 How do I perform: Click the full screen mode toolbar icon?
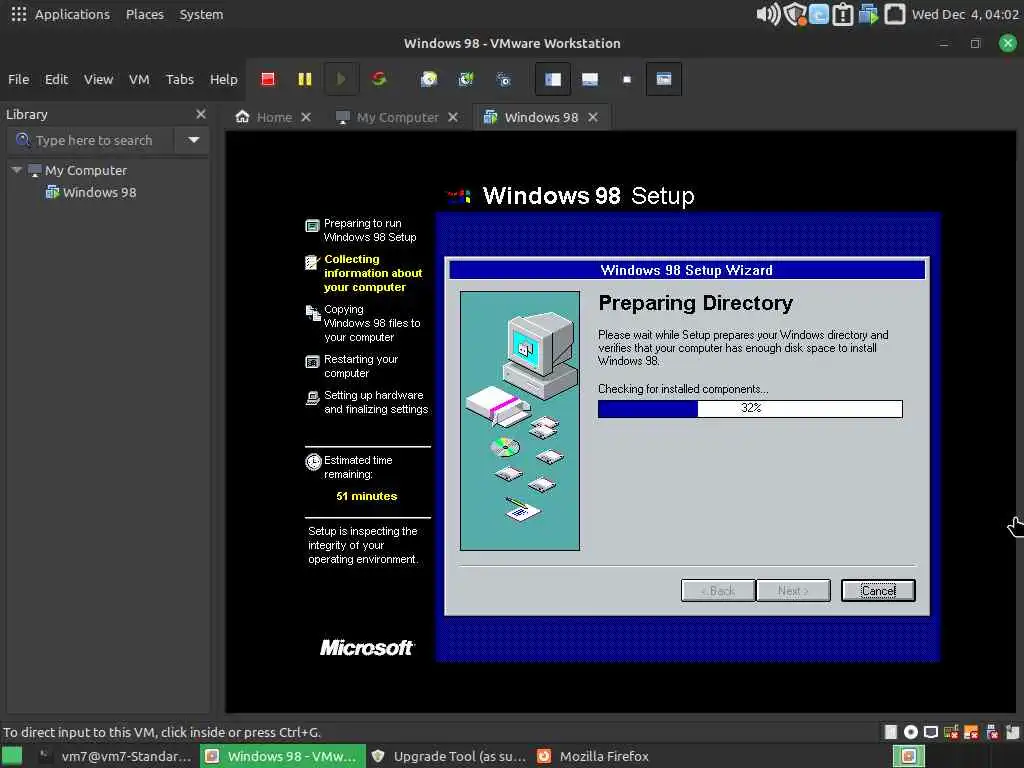pyautogui.click(x=664, y=79)
